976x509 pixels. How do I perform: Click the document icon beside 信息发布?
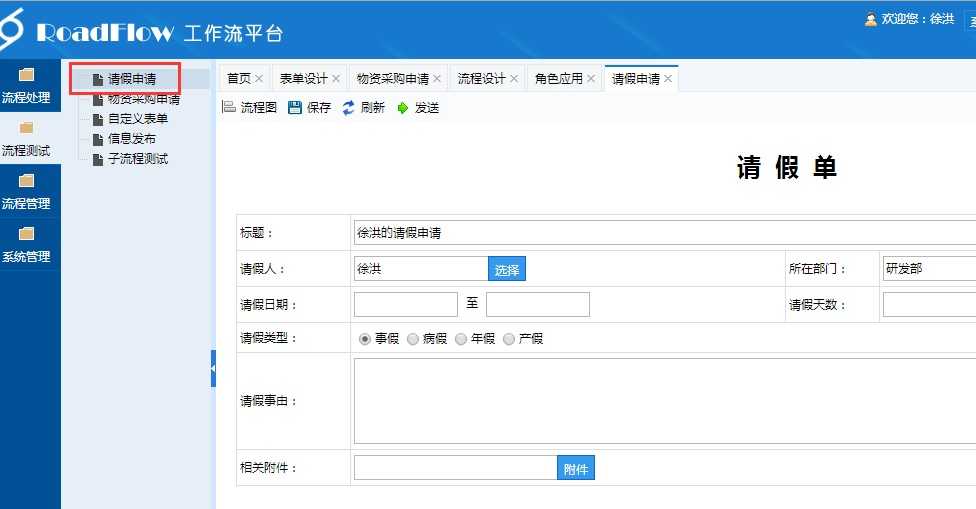(x=98, y=139)
